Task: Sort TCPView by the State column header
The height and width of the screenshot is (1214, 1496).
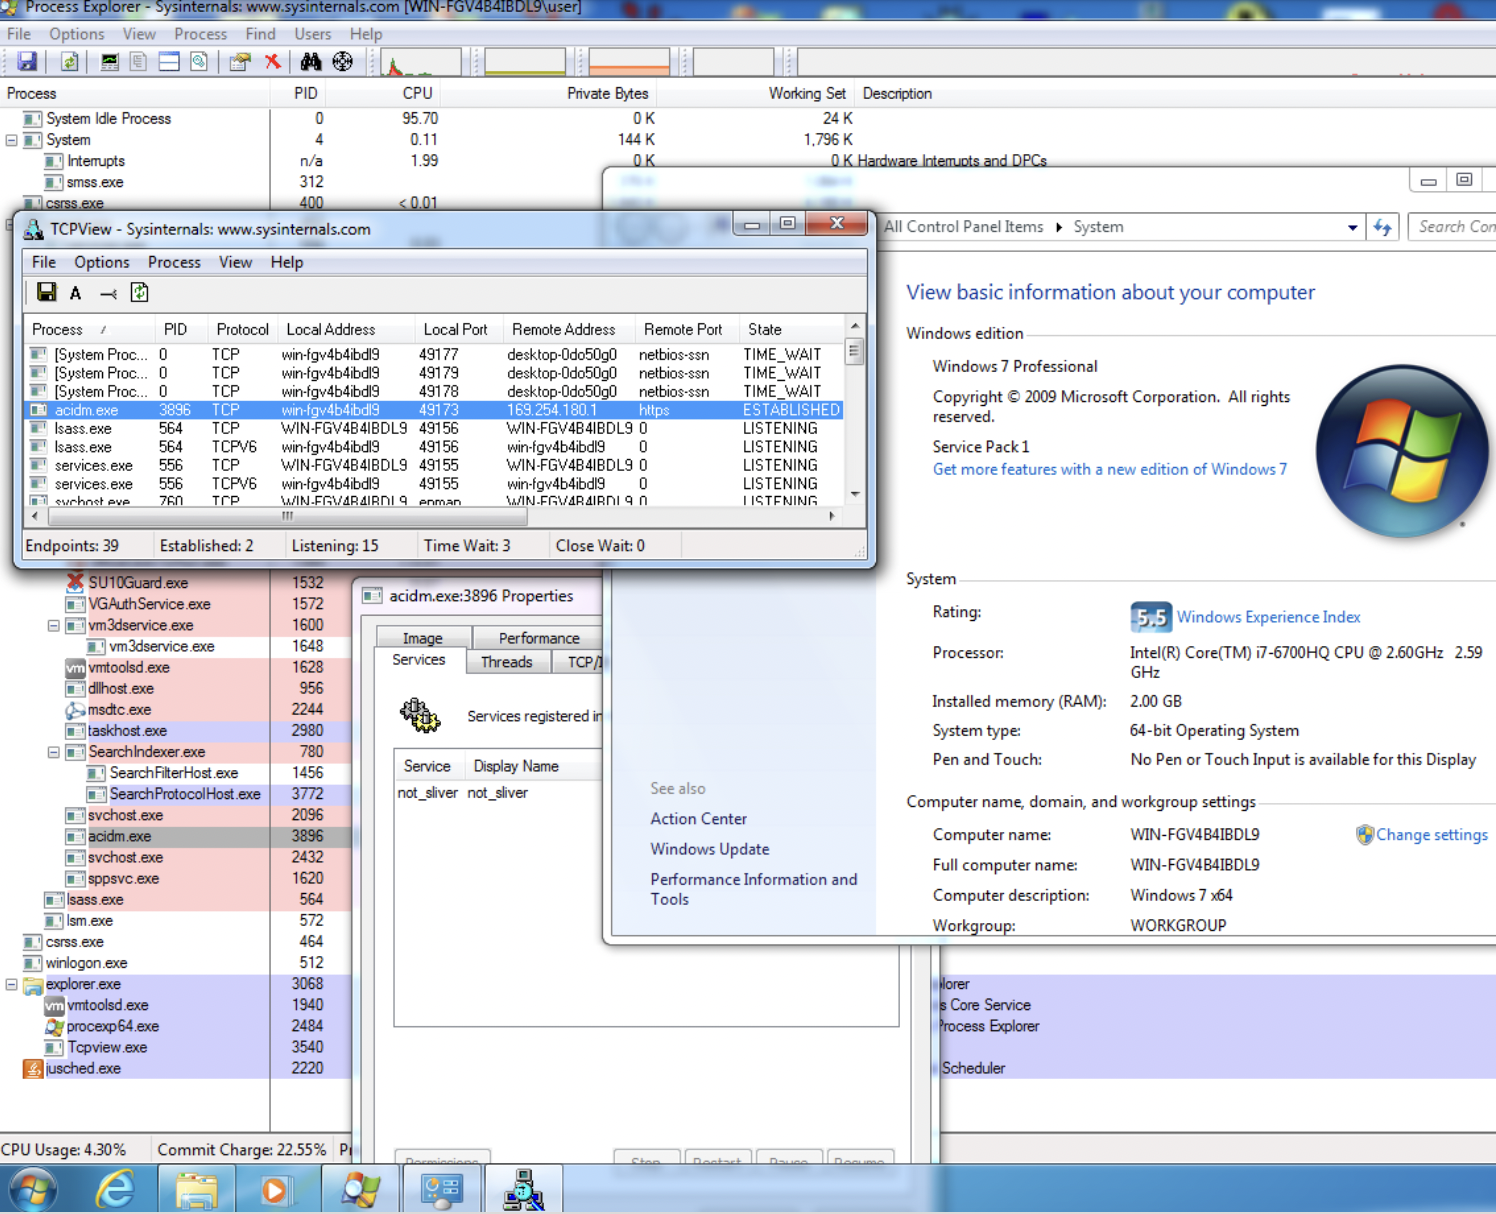Action: point(790,329)
